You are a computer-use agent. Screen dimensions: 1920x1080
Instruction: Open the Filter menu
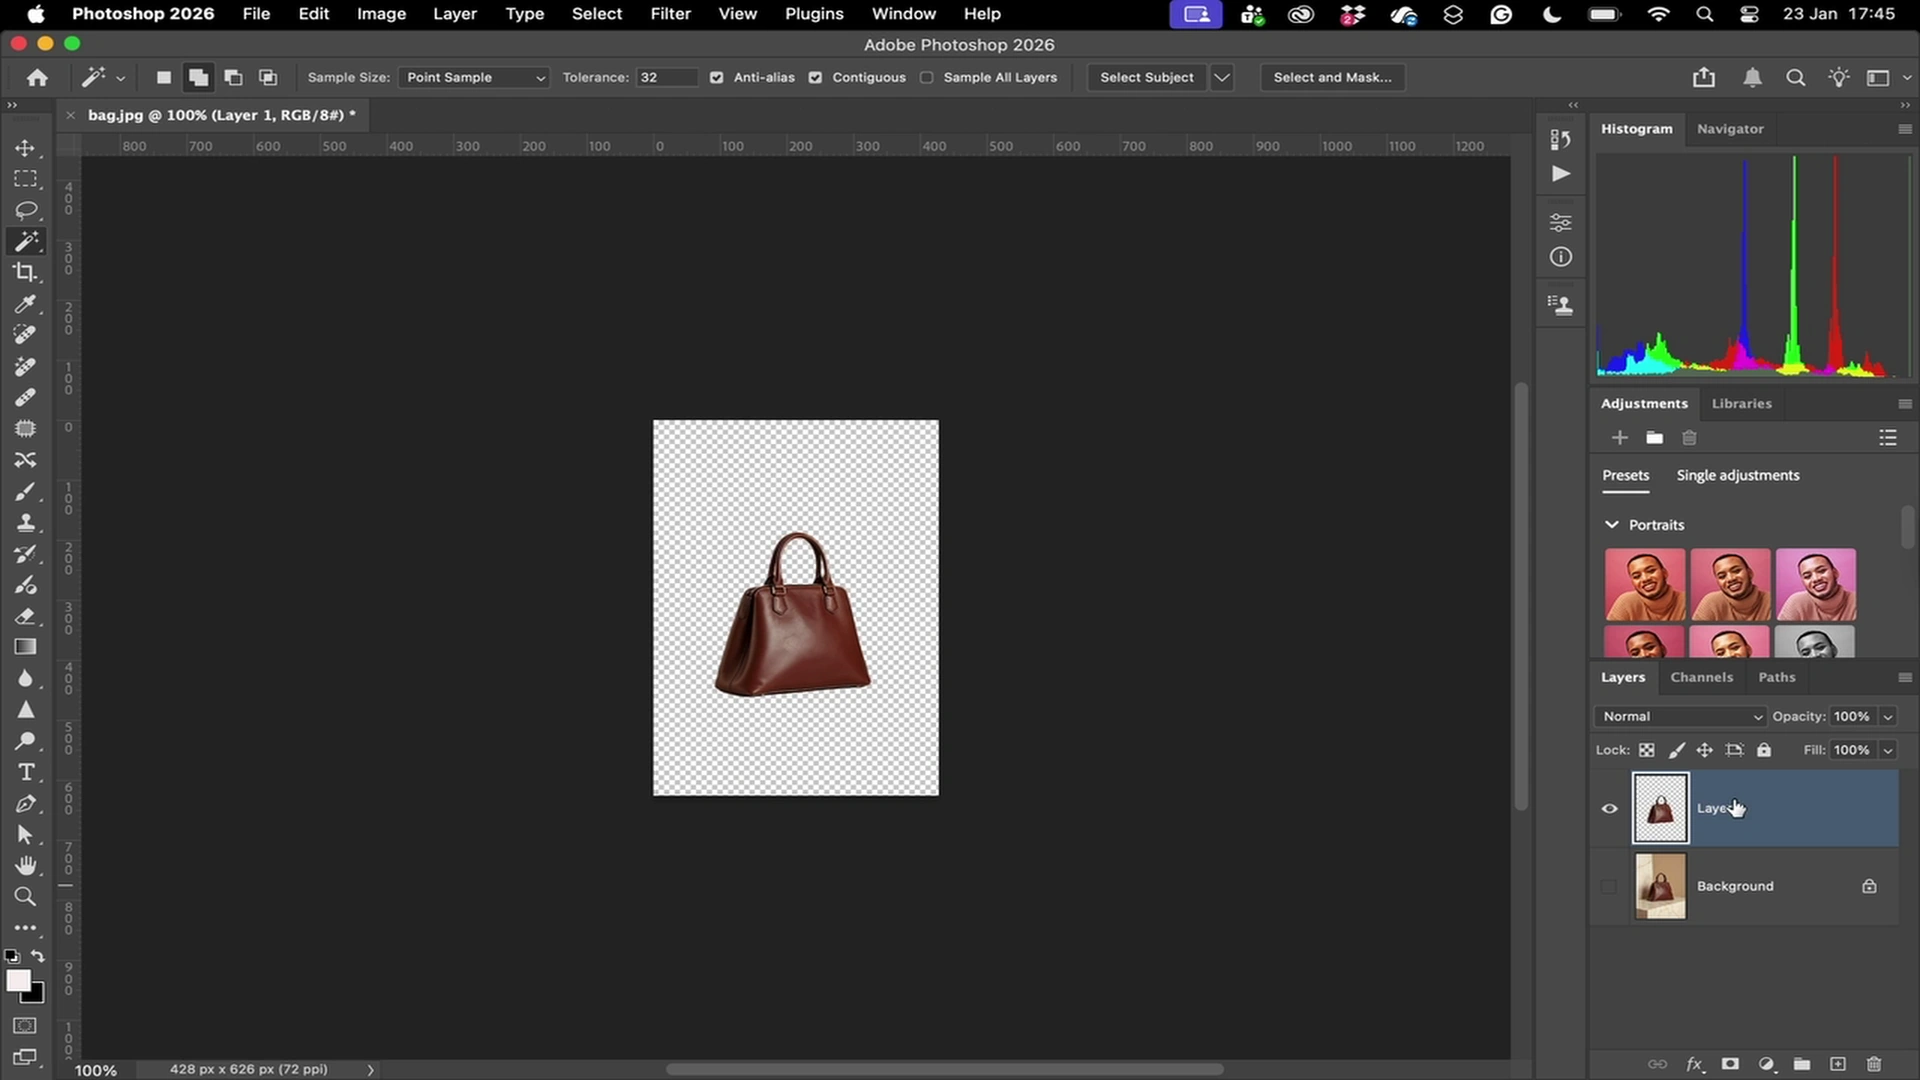tap(669, 14)
